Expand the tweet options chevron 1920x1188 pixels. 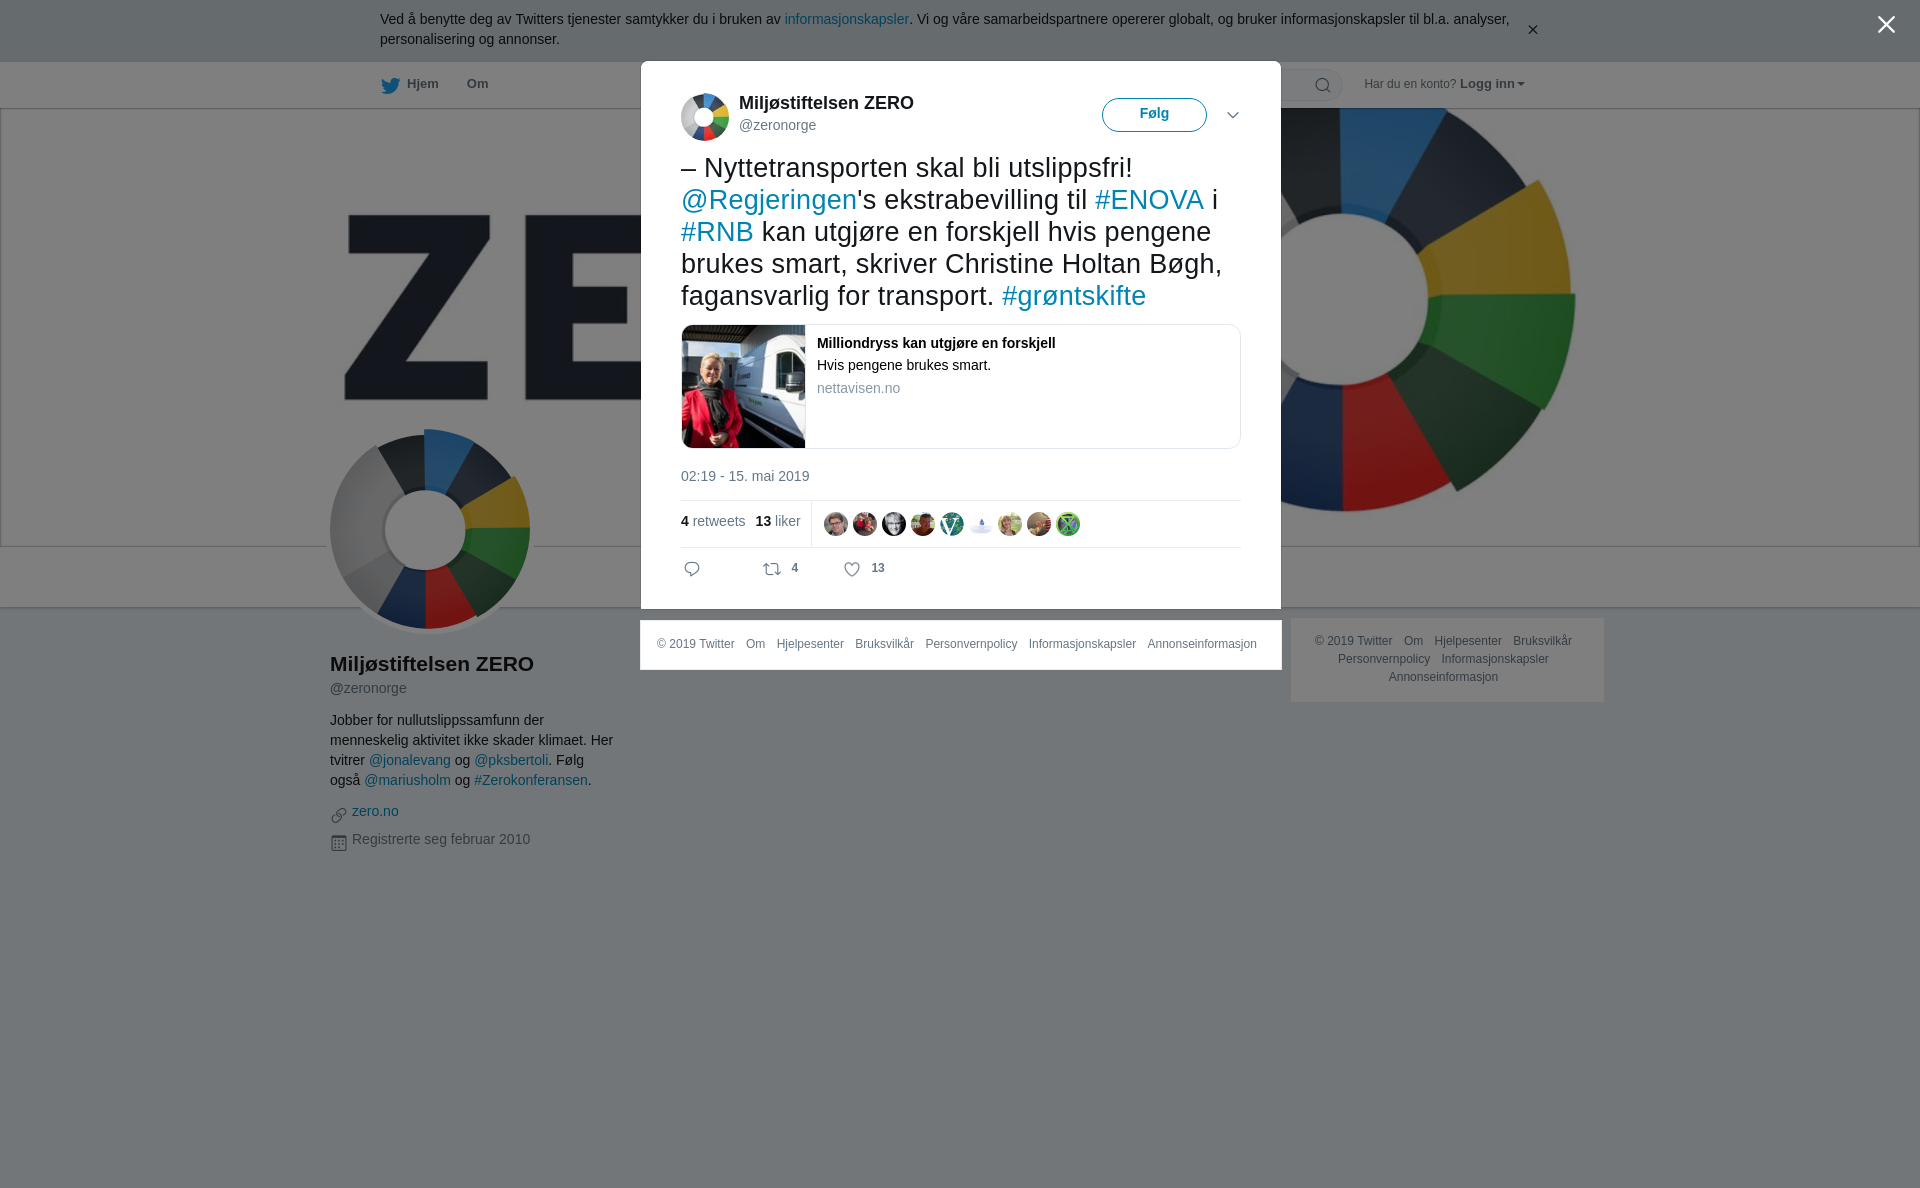pos(1233,116)
